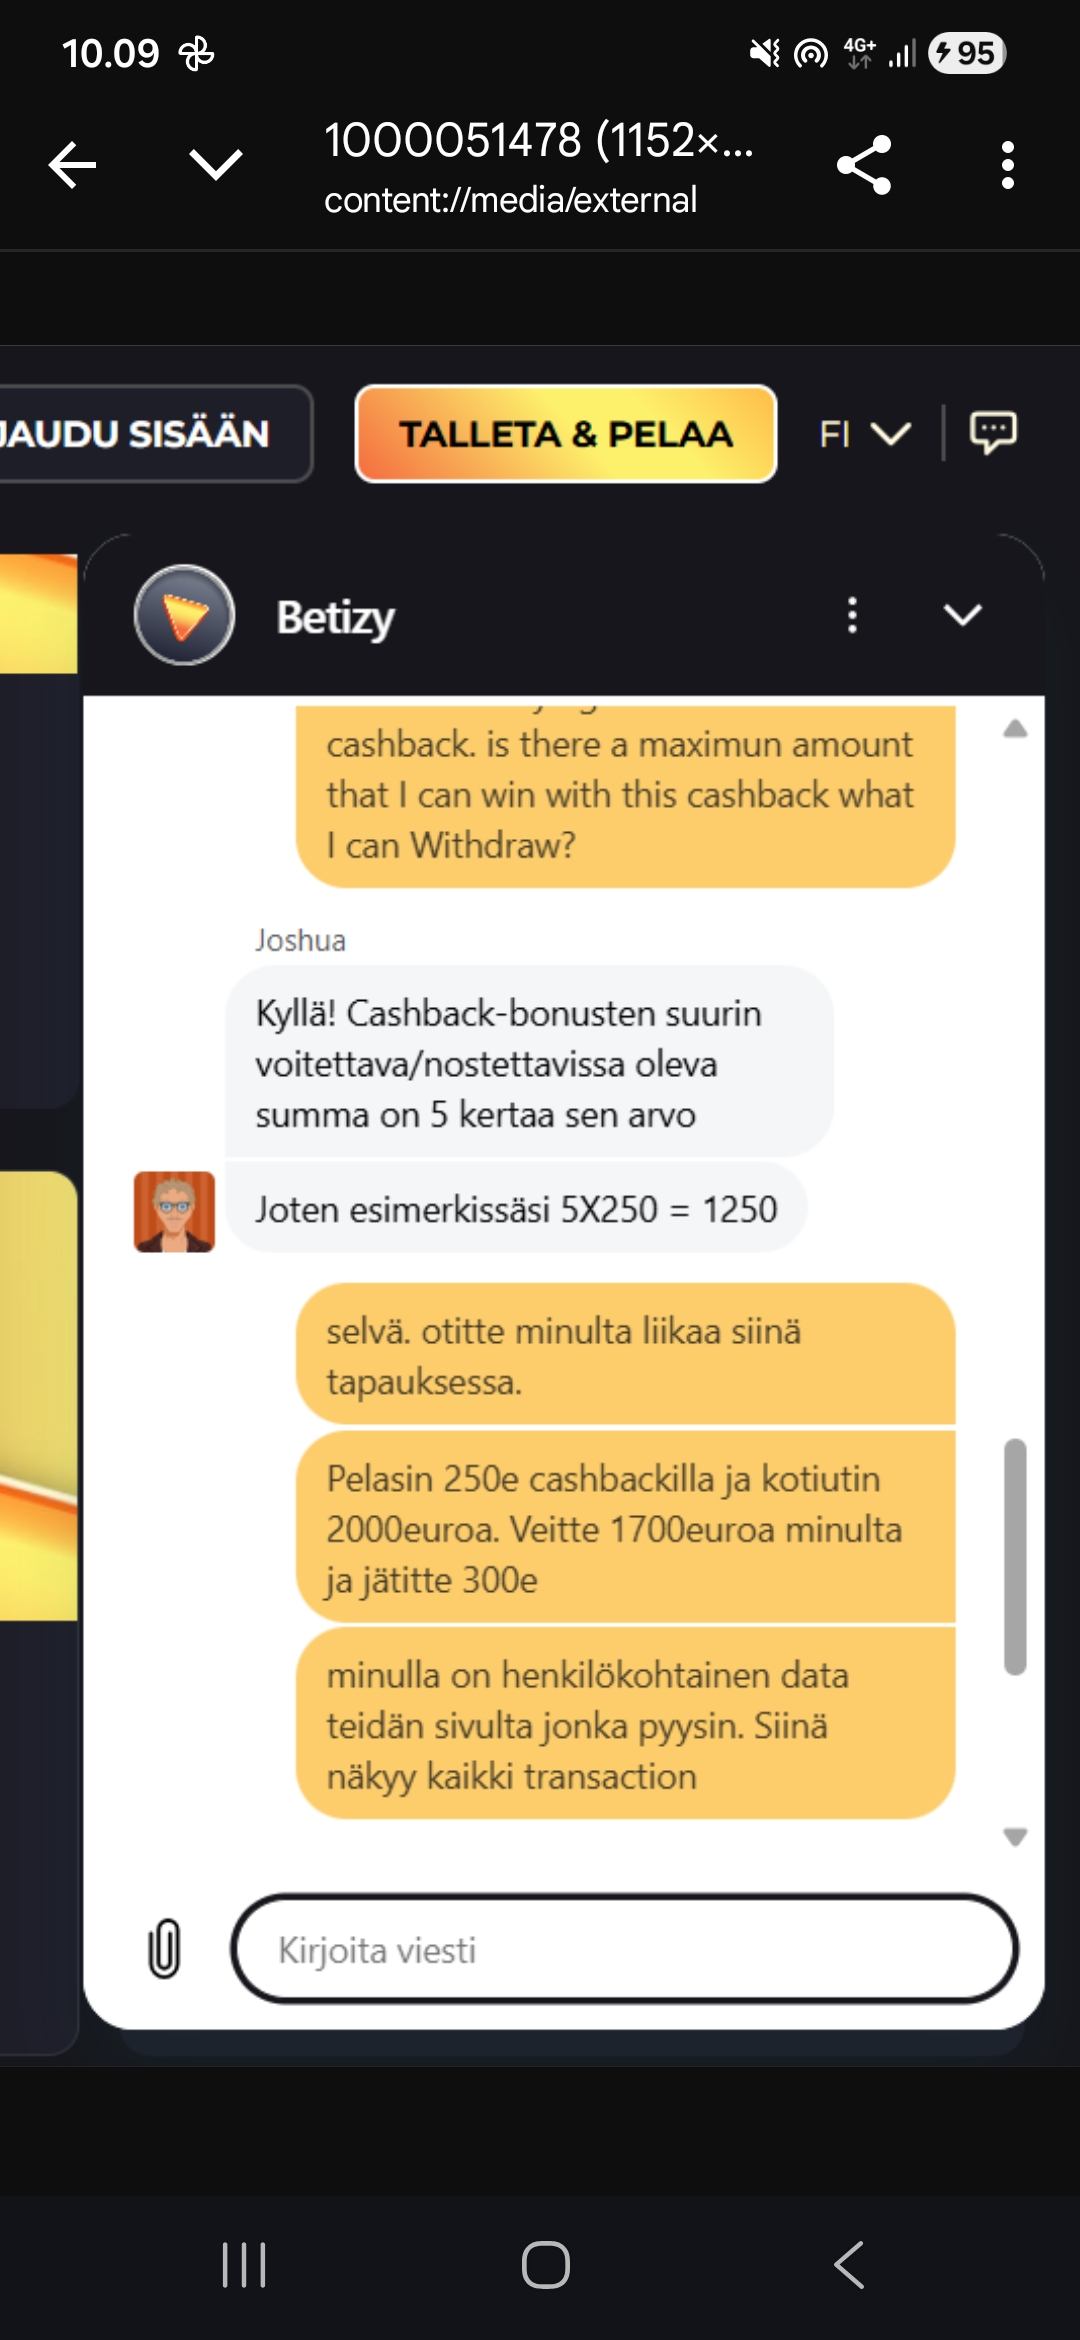The image size is (1080, 2340).
Task: Open the FI language dropdown
Action: click(x=864, y=434)
